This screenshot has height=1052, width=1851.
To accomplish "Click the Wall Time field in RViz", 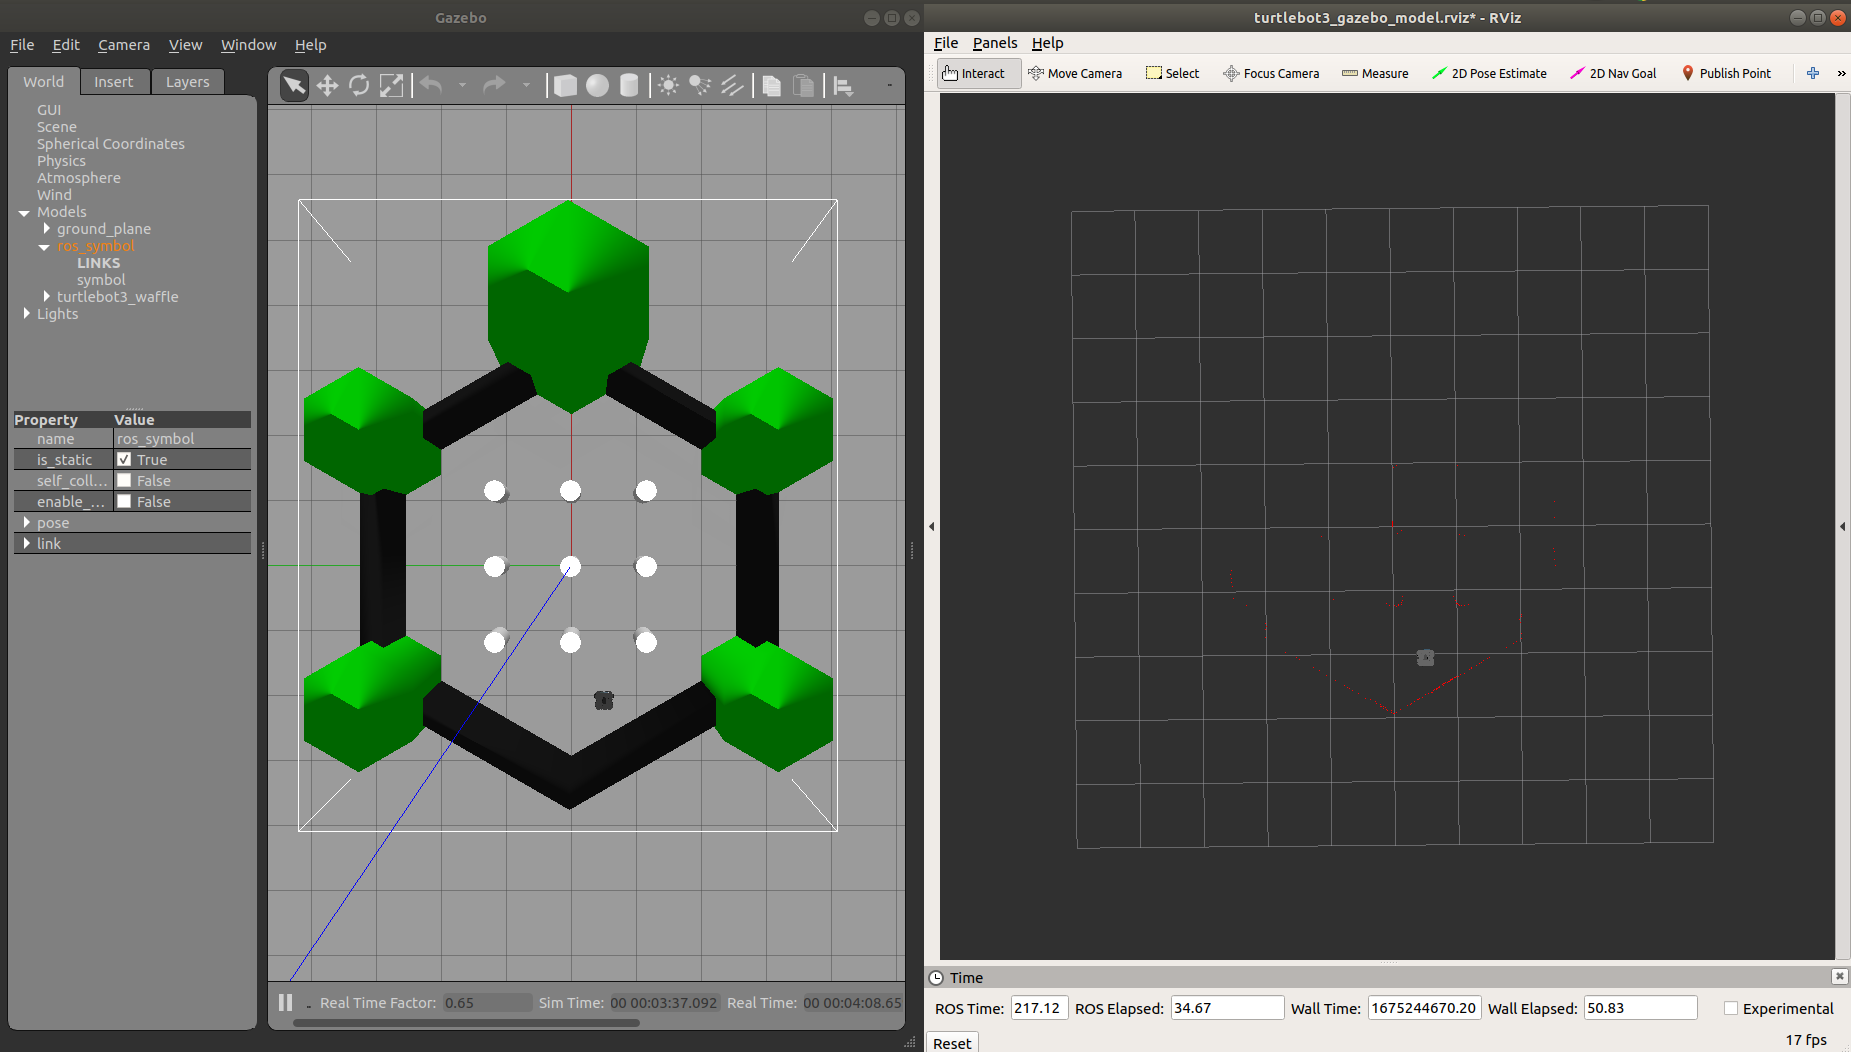I will point(1423,1008).
